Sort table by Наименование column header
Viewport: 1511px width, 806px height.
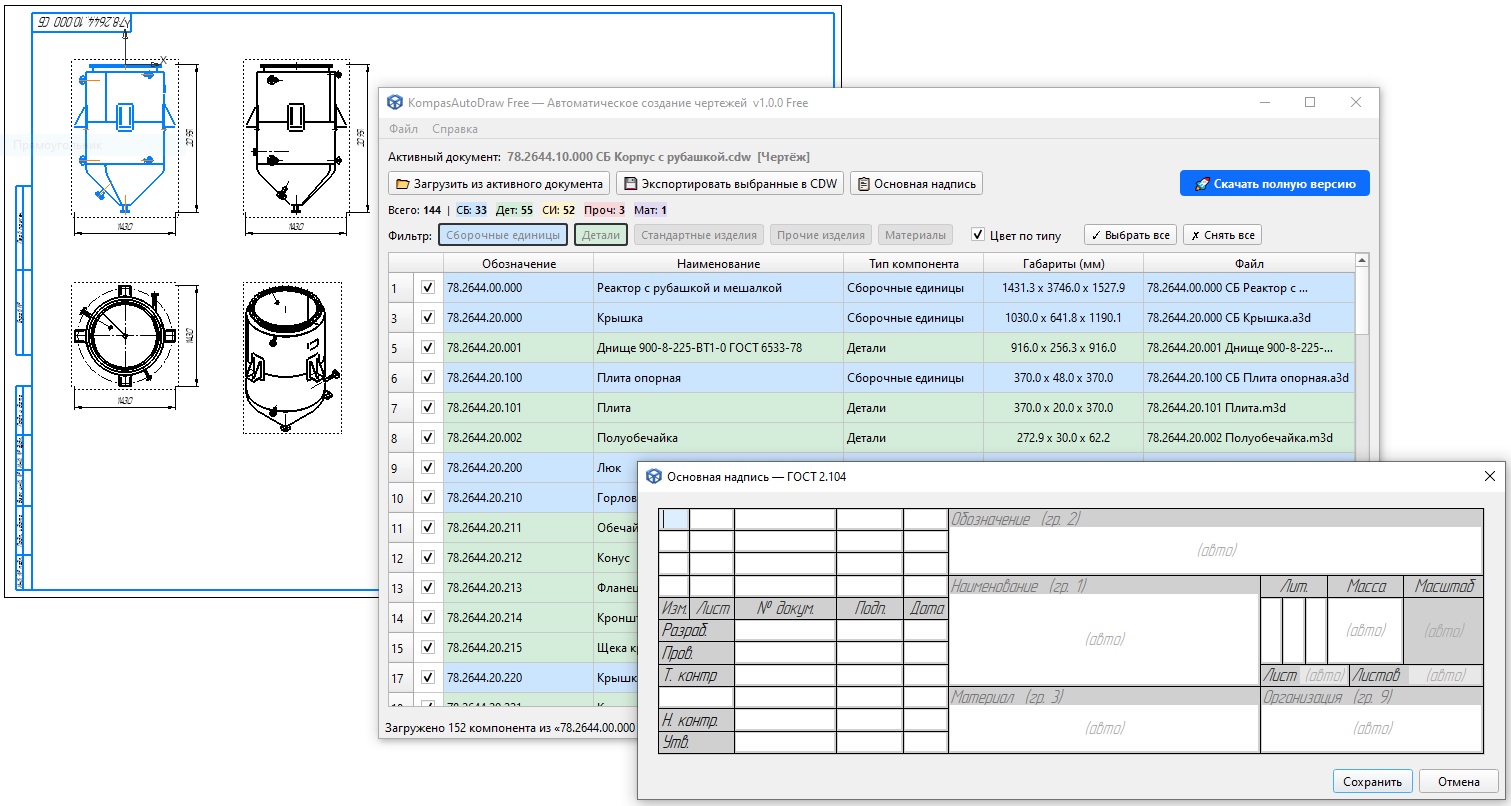point(717,264)
